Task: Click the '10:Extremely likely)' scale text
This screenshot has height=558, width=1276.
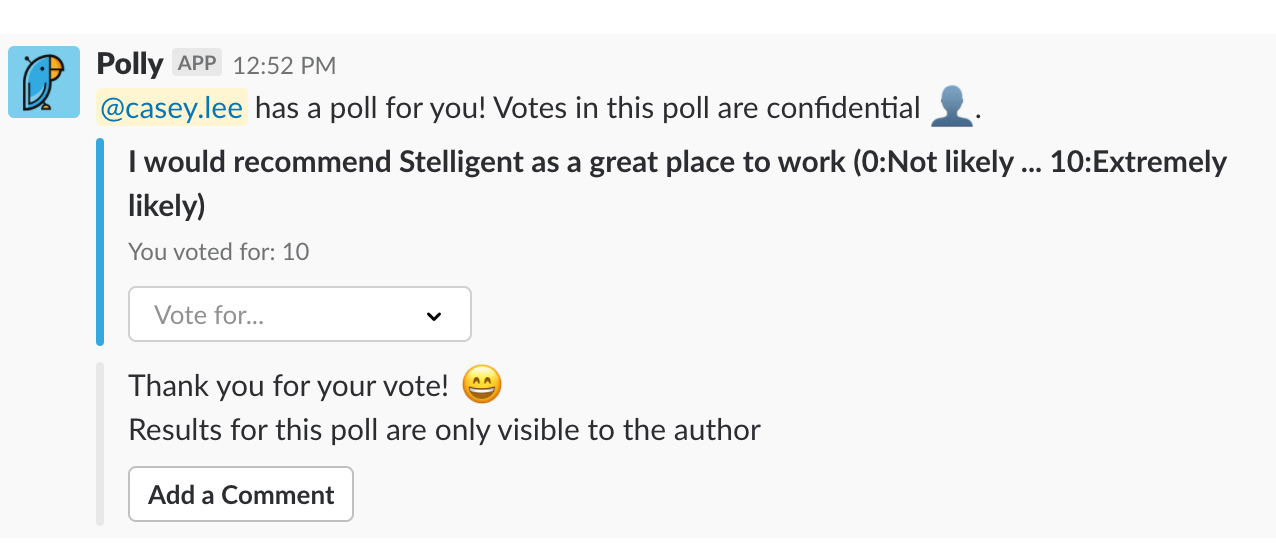Action: (678, 184)
